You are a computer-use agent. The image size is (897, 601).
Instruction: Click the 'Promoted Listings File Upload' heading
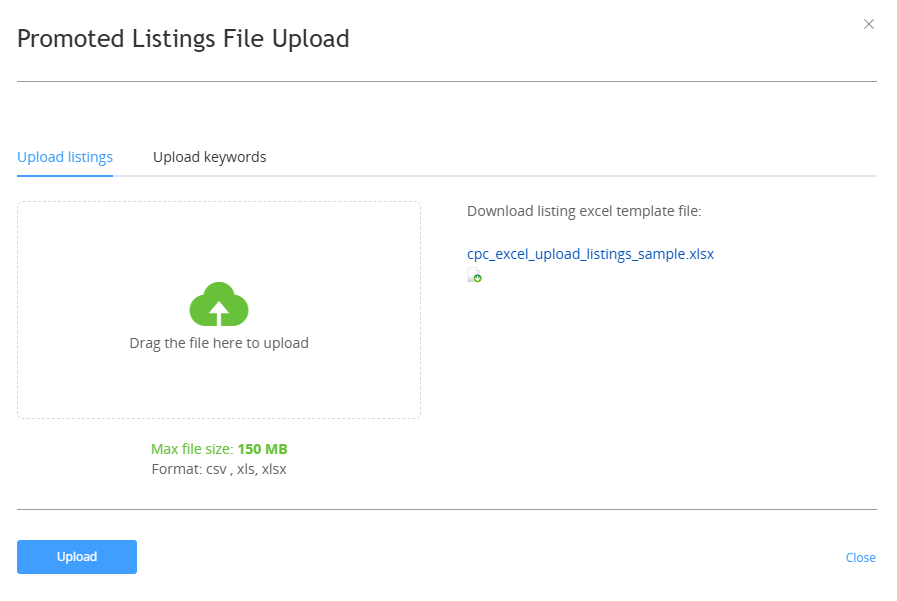pos(183,39)
